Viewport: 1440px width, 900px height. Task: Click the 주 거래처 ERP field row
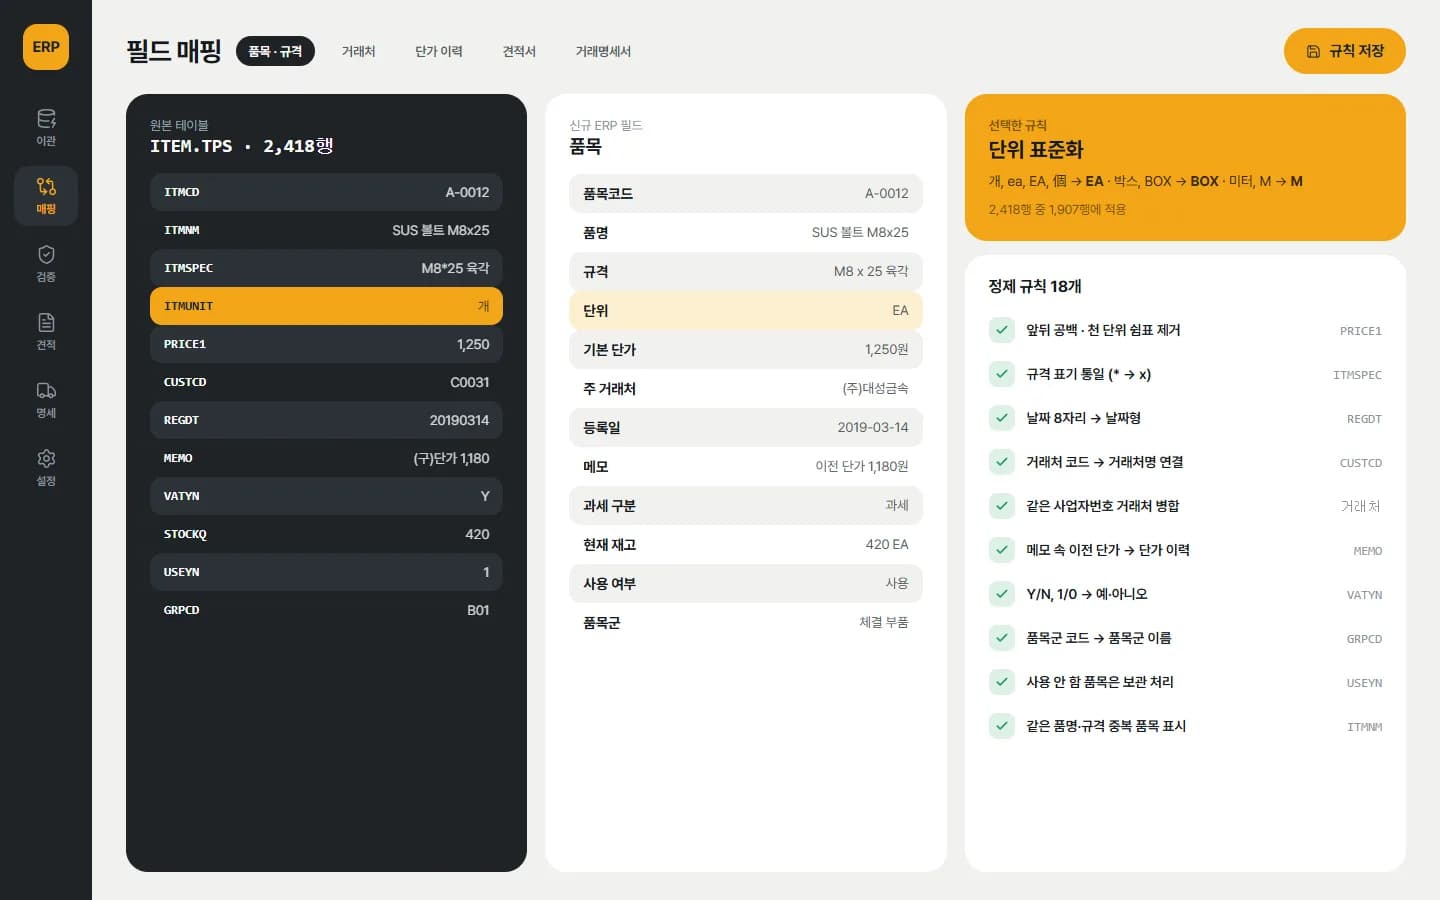point(746,388)
